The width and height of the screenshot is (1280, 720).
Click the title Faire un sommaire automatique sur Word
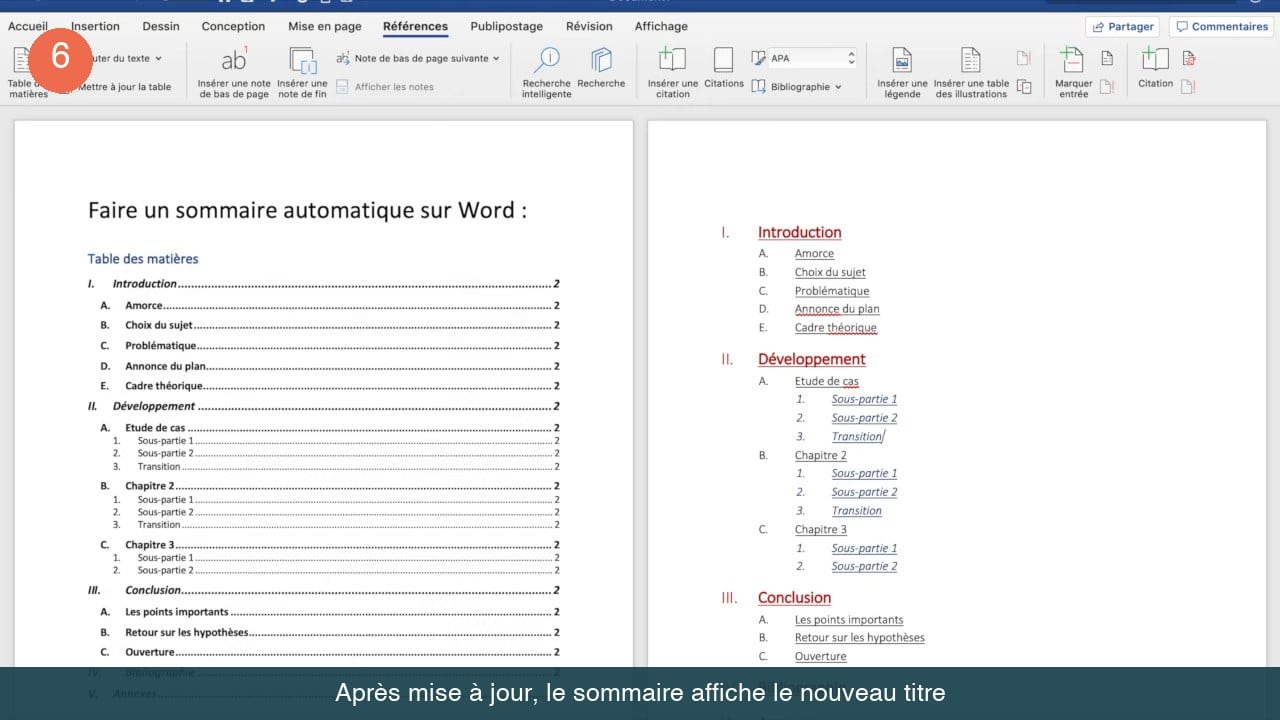(x=307, y=210)
